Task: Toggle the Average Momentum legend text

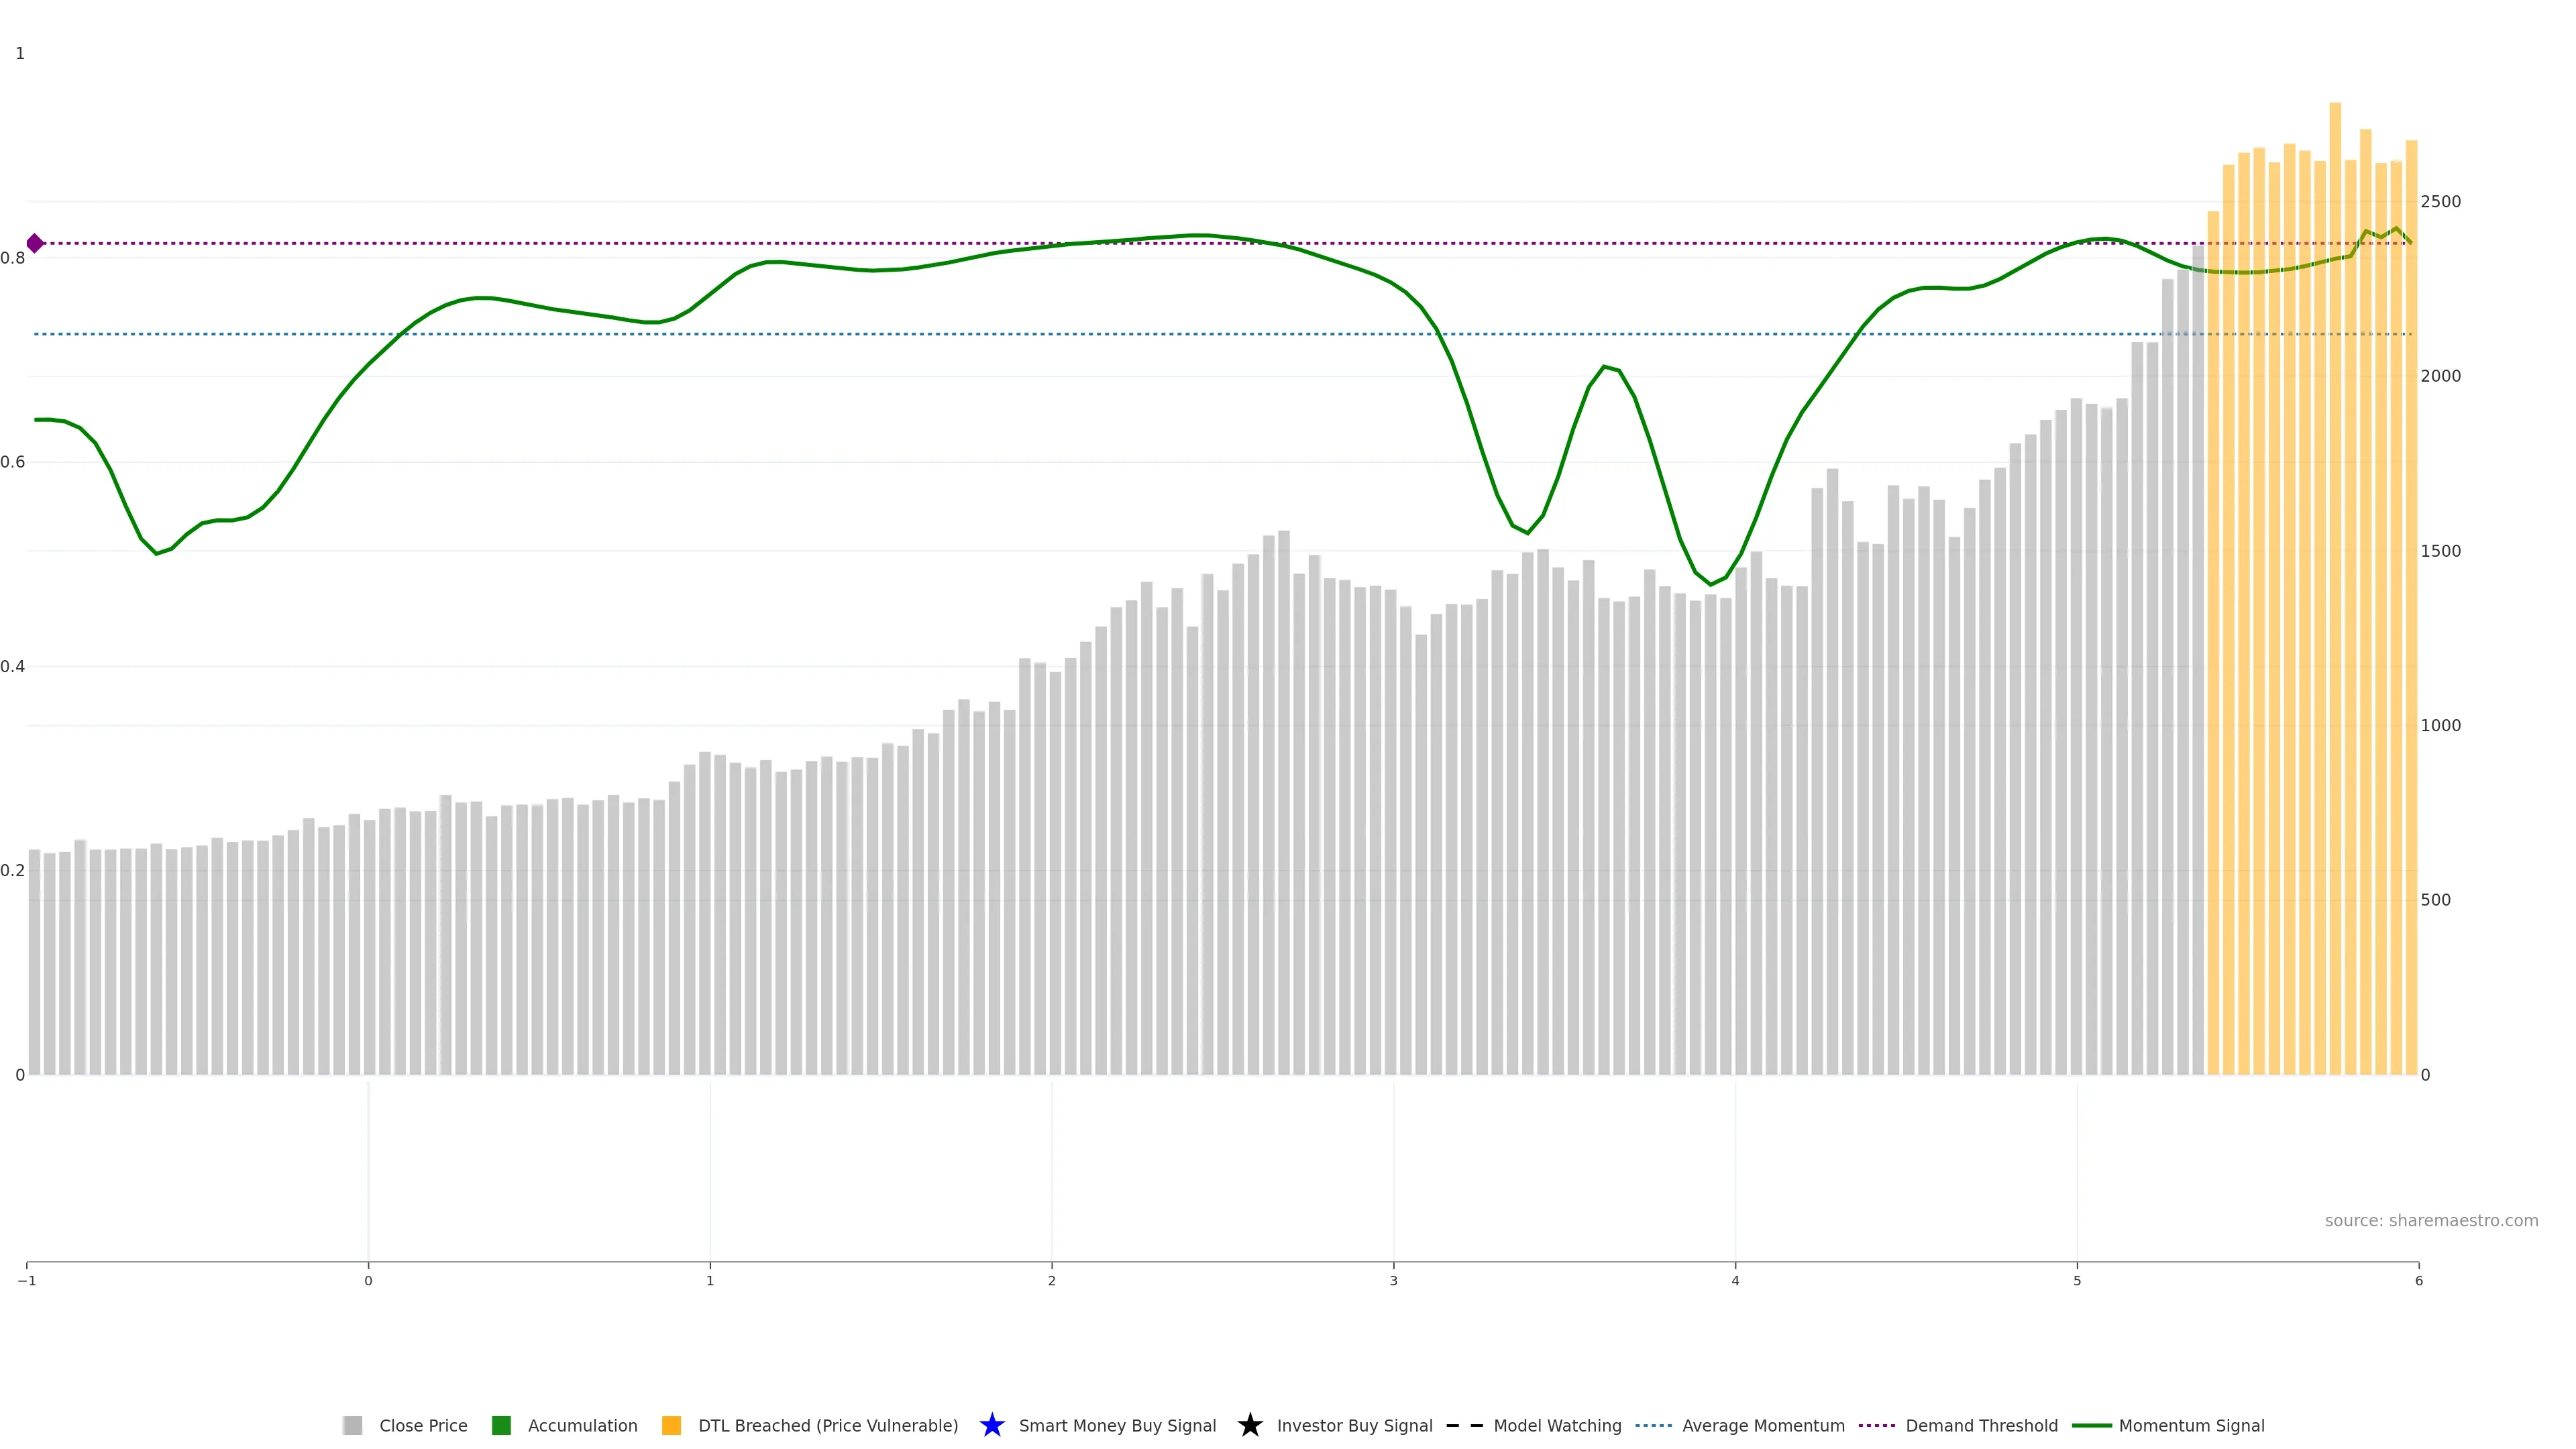Action: click(1763, 1425)
